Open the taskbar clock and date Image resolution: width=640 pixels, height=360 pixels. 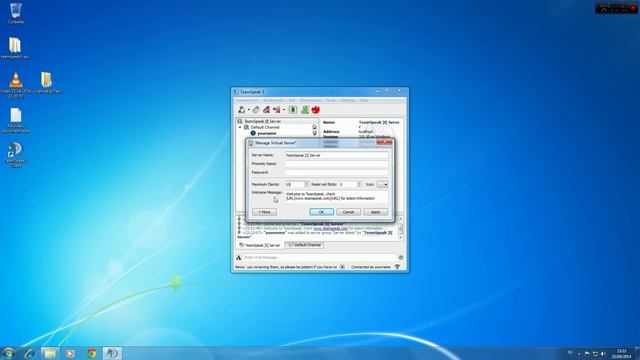pos(621,353)
